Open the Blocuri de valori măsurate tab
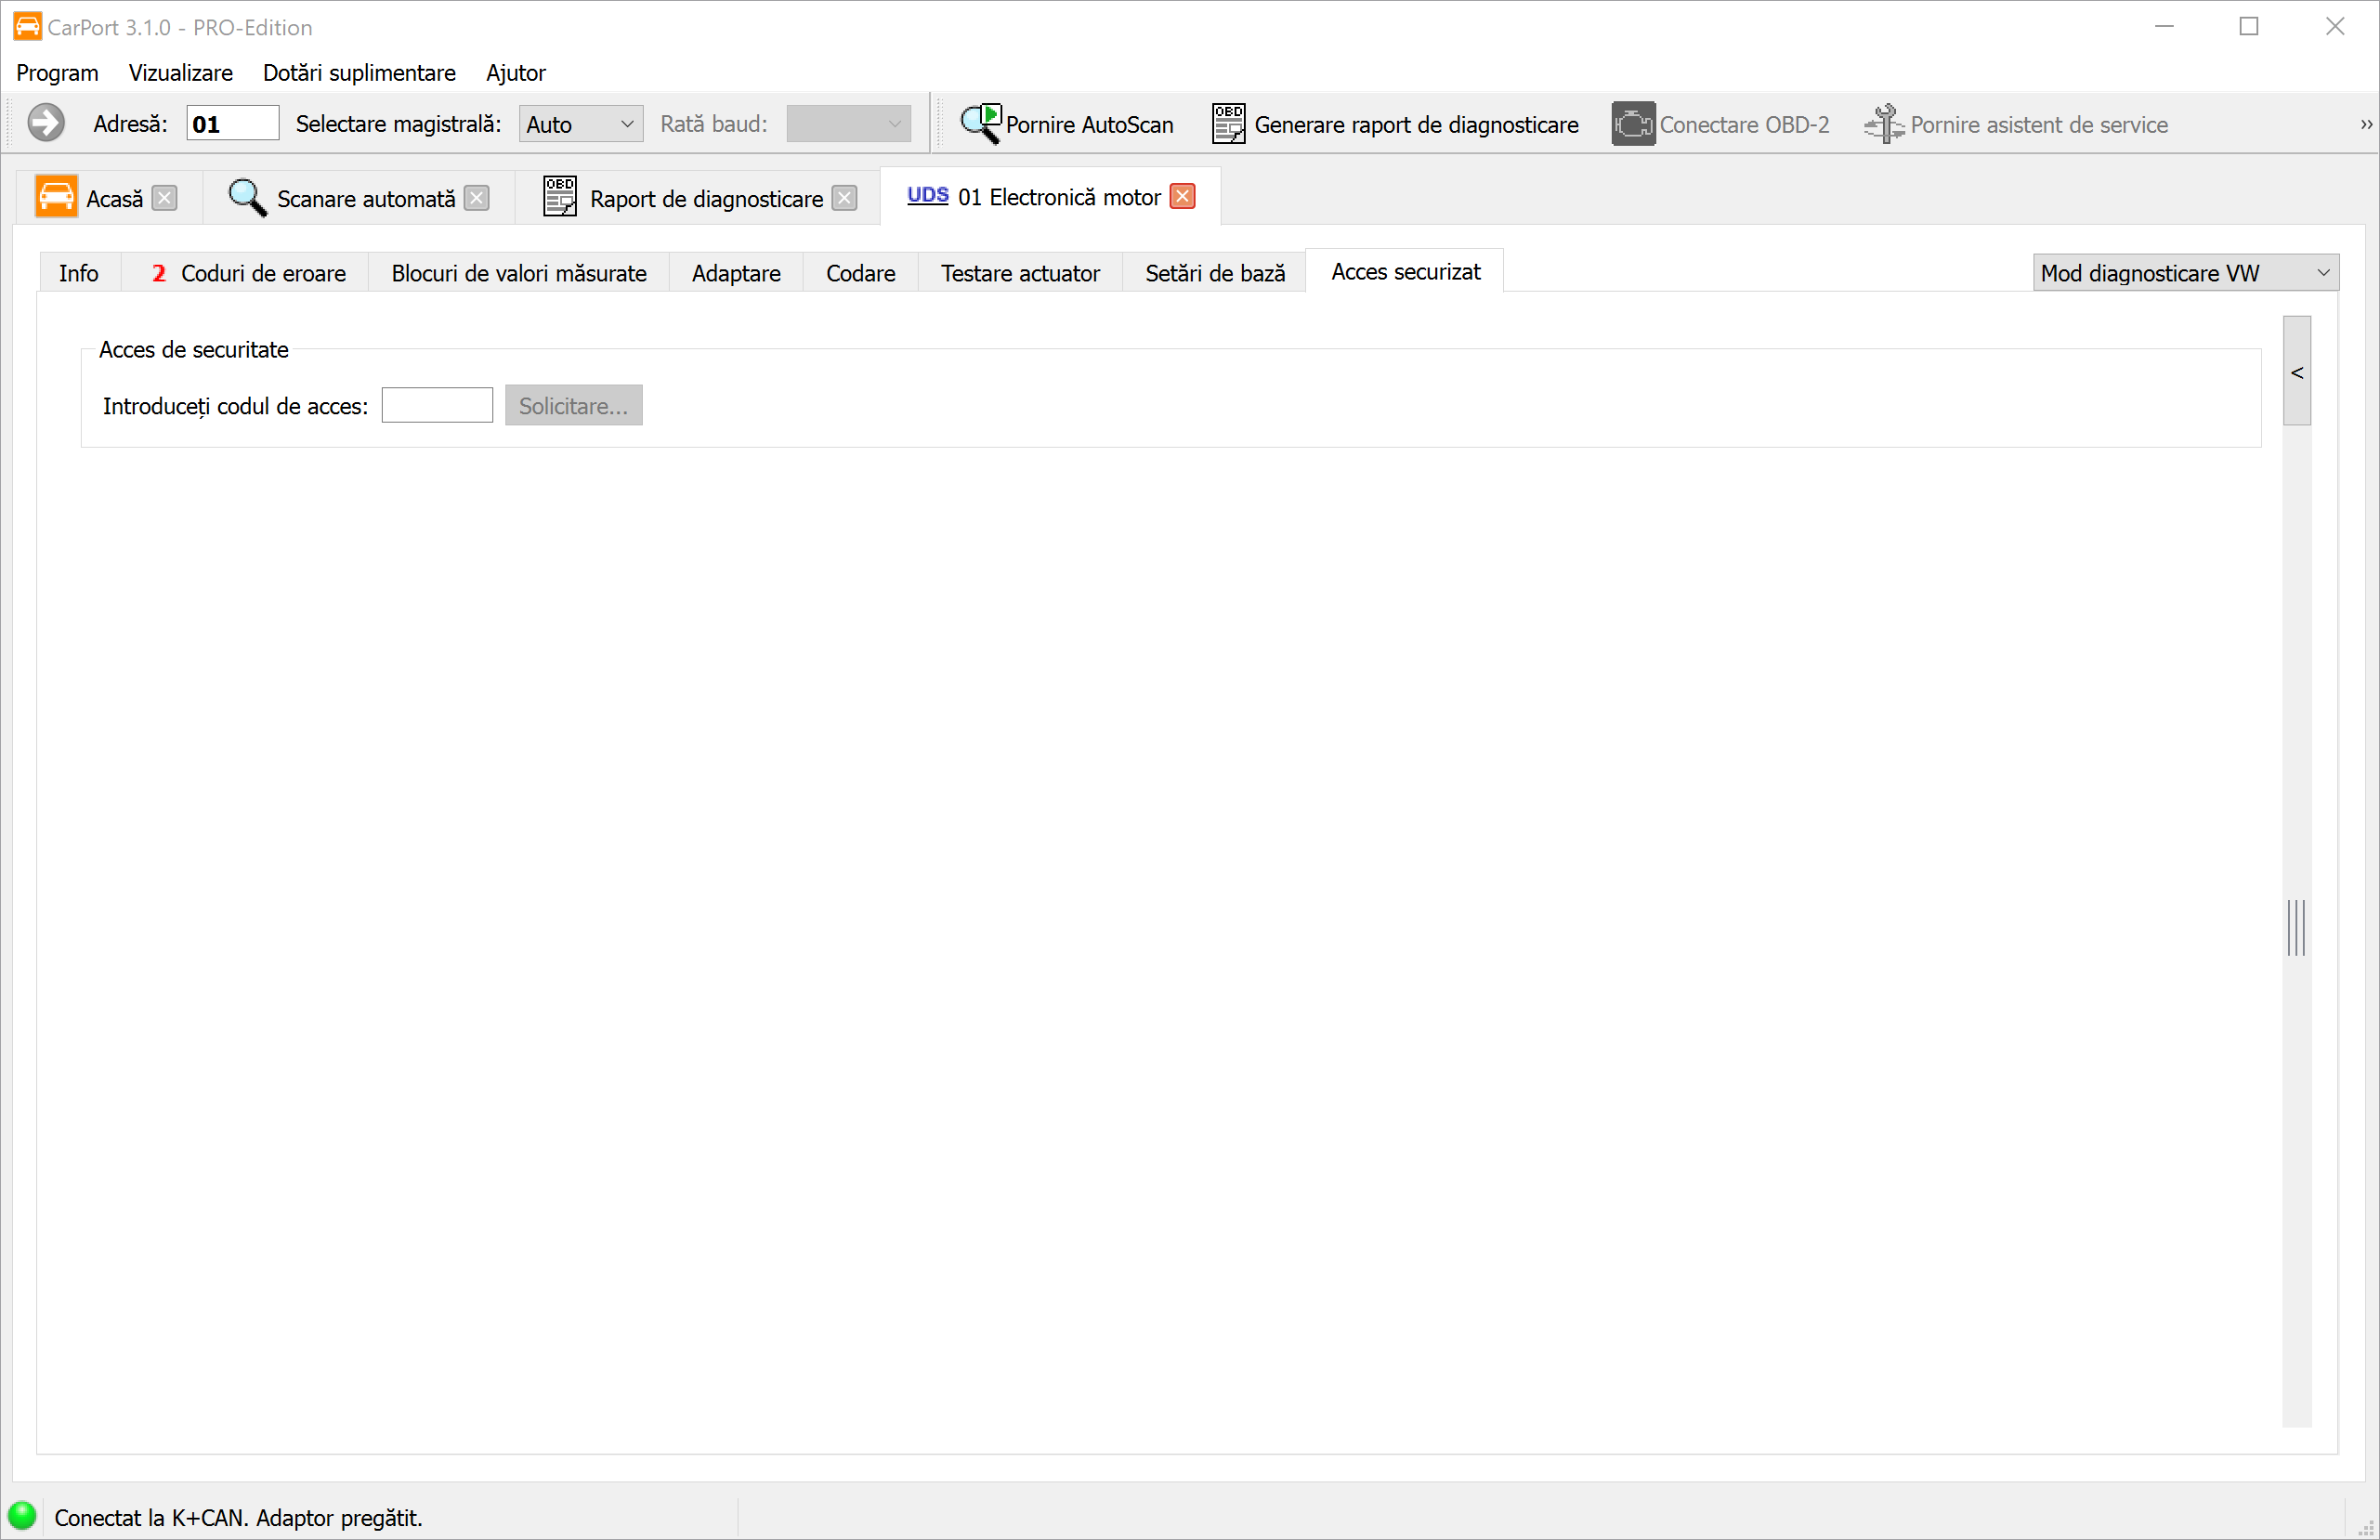This screenshot has height=1540, width=2380. (x=518, y=273)
